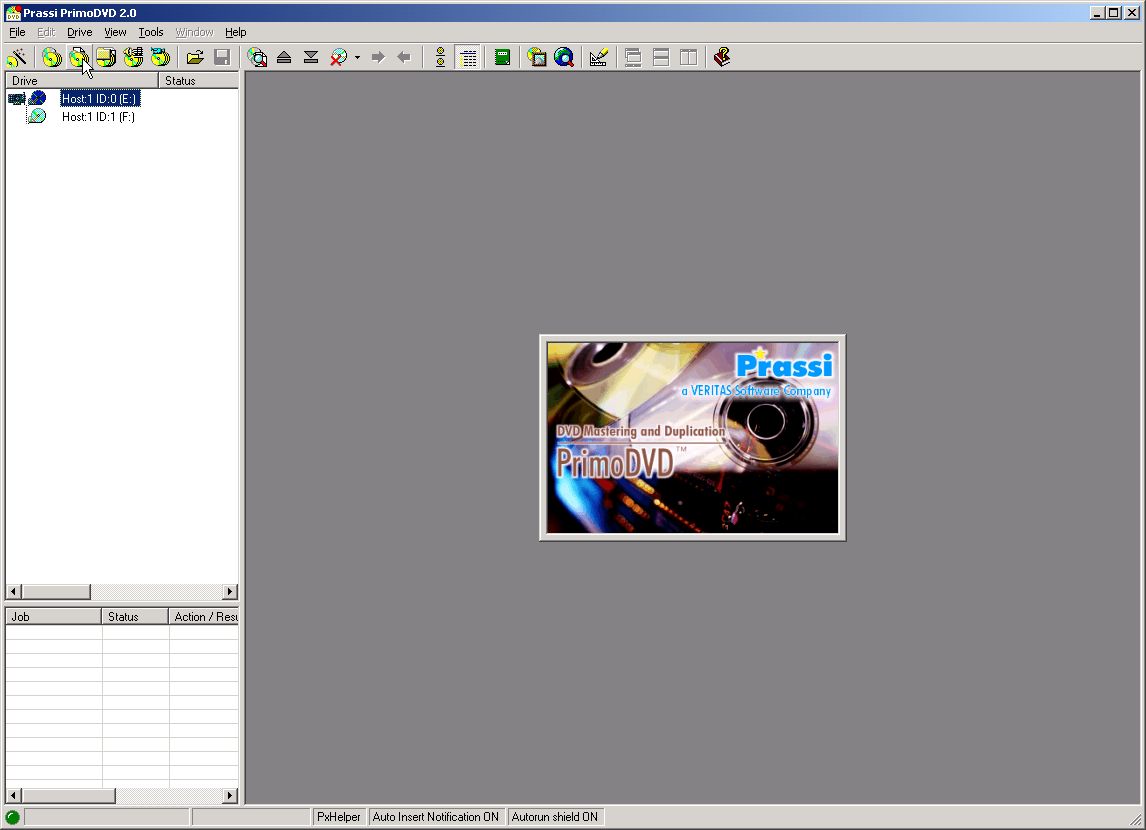Click the Prassi PrimoDVD title bar icon

(13, 12)
